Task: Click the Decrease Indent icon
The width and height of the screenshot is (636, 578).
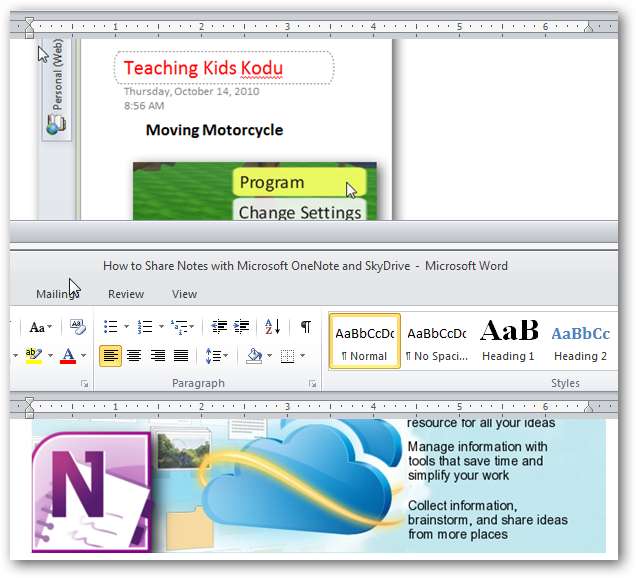Action: click(x=219, y=326)
